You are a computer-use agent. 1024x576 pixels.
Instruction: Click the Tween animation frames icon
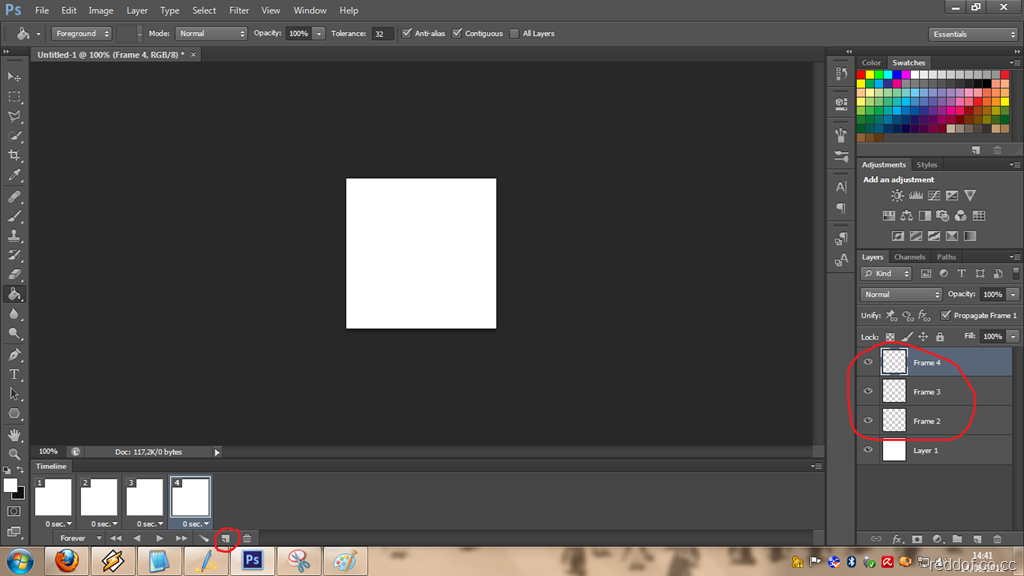(x=204, y=538)
